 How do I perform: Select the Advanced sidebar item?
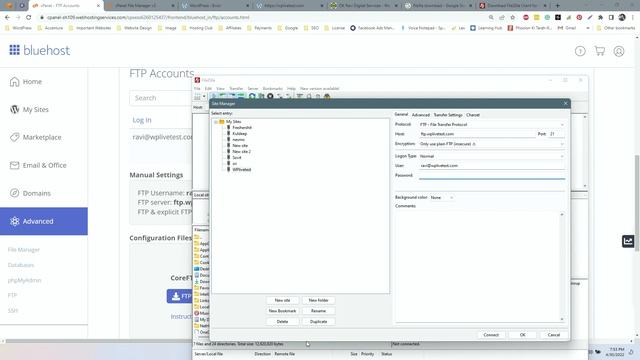click(44, 221)
